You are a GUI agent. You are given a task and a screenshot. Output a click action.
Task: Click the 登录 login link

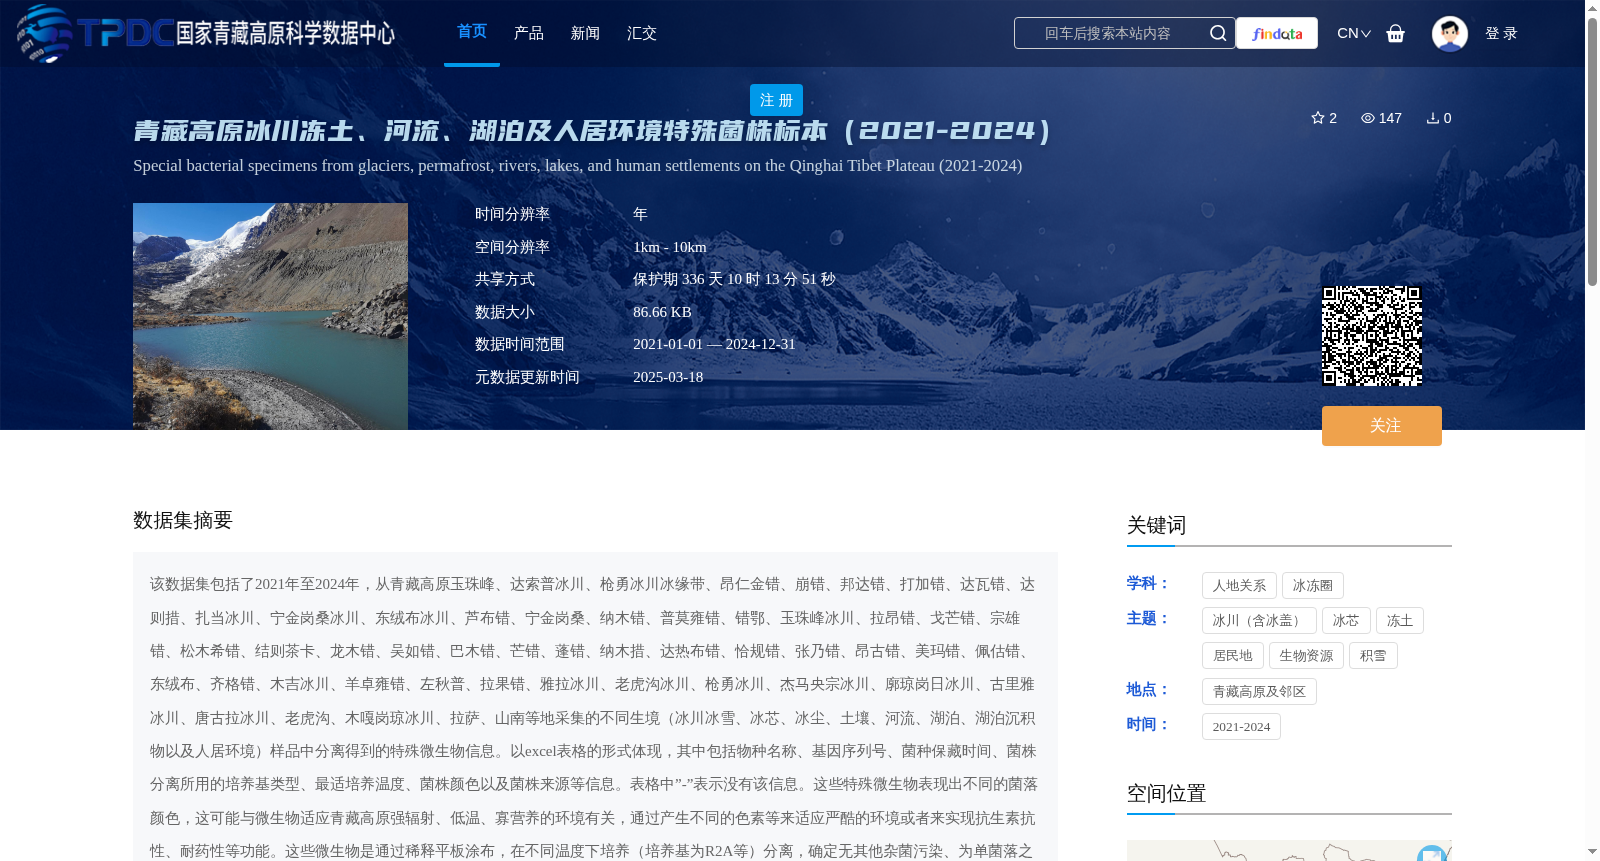[1501, 33]
